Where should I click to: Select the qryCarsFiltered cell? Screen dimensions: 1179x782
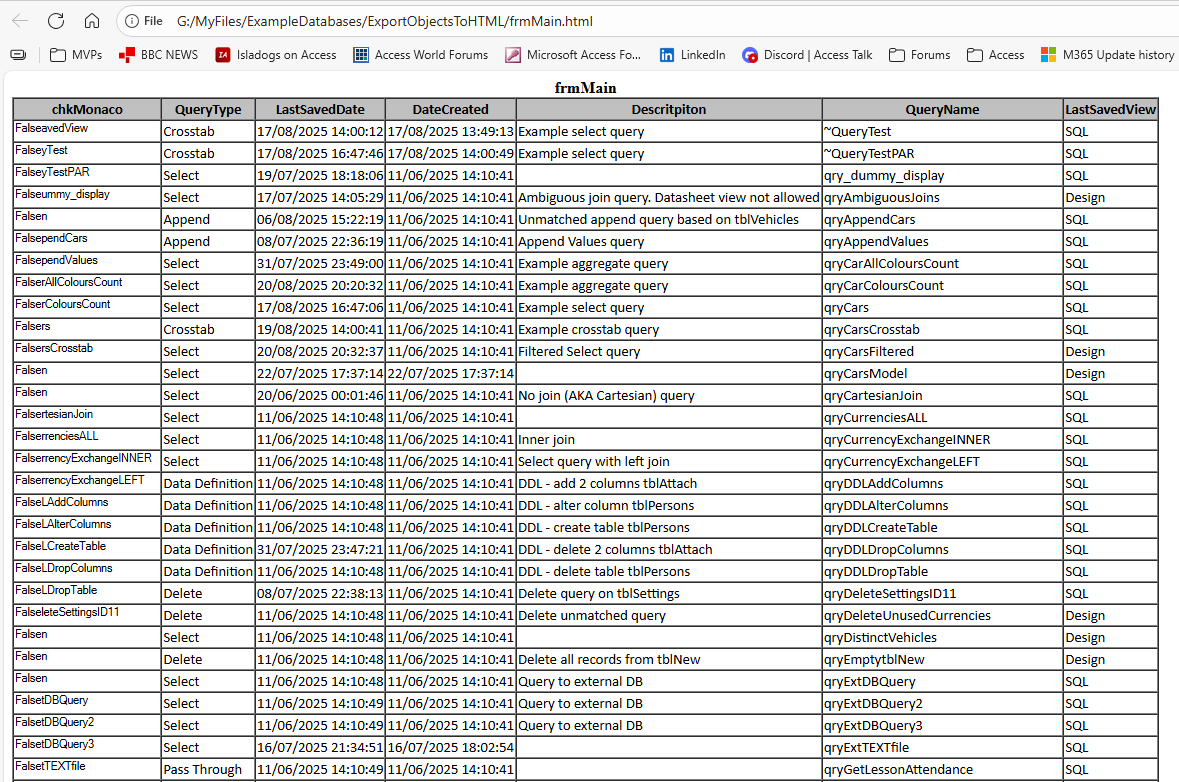(x=942, y=351)
